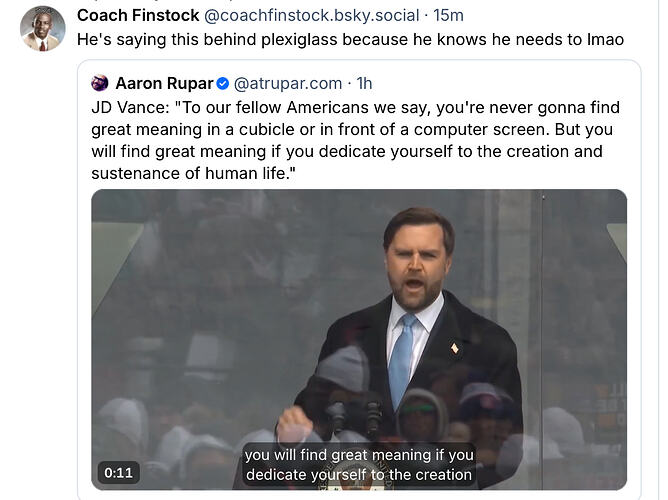Click the 1h timestamp on quoted post
The height and width of the screenshot is (500, 668).
tap(364, 83)
